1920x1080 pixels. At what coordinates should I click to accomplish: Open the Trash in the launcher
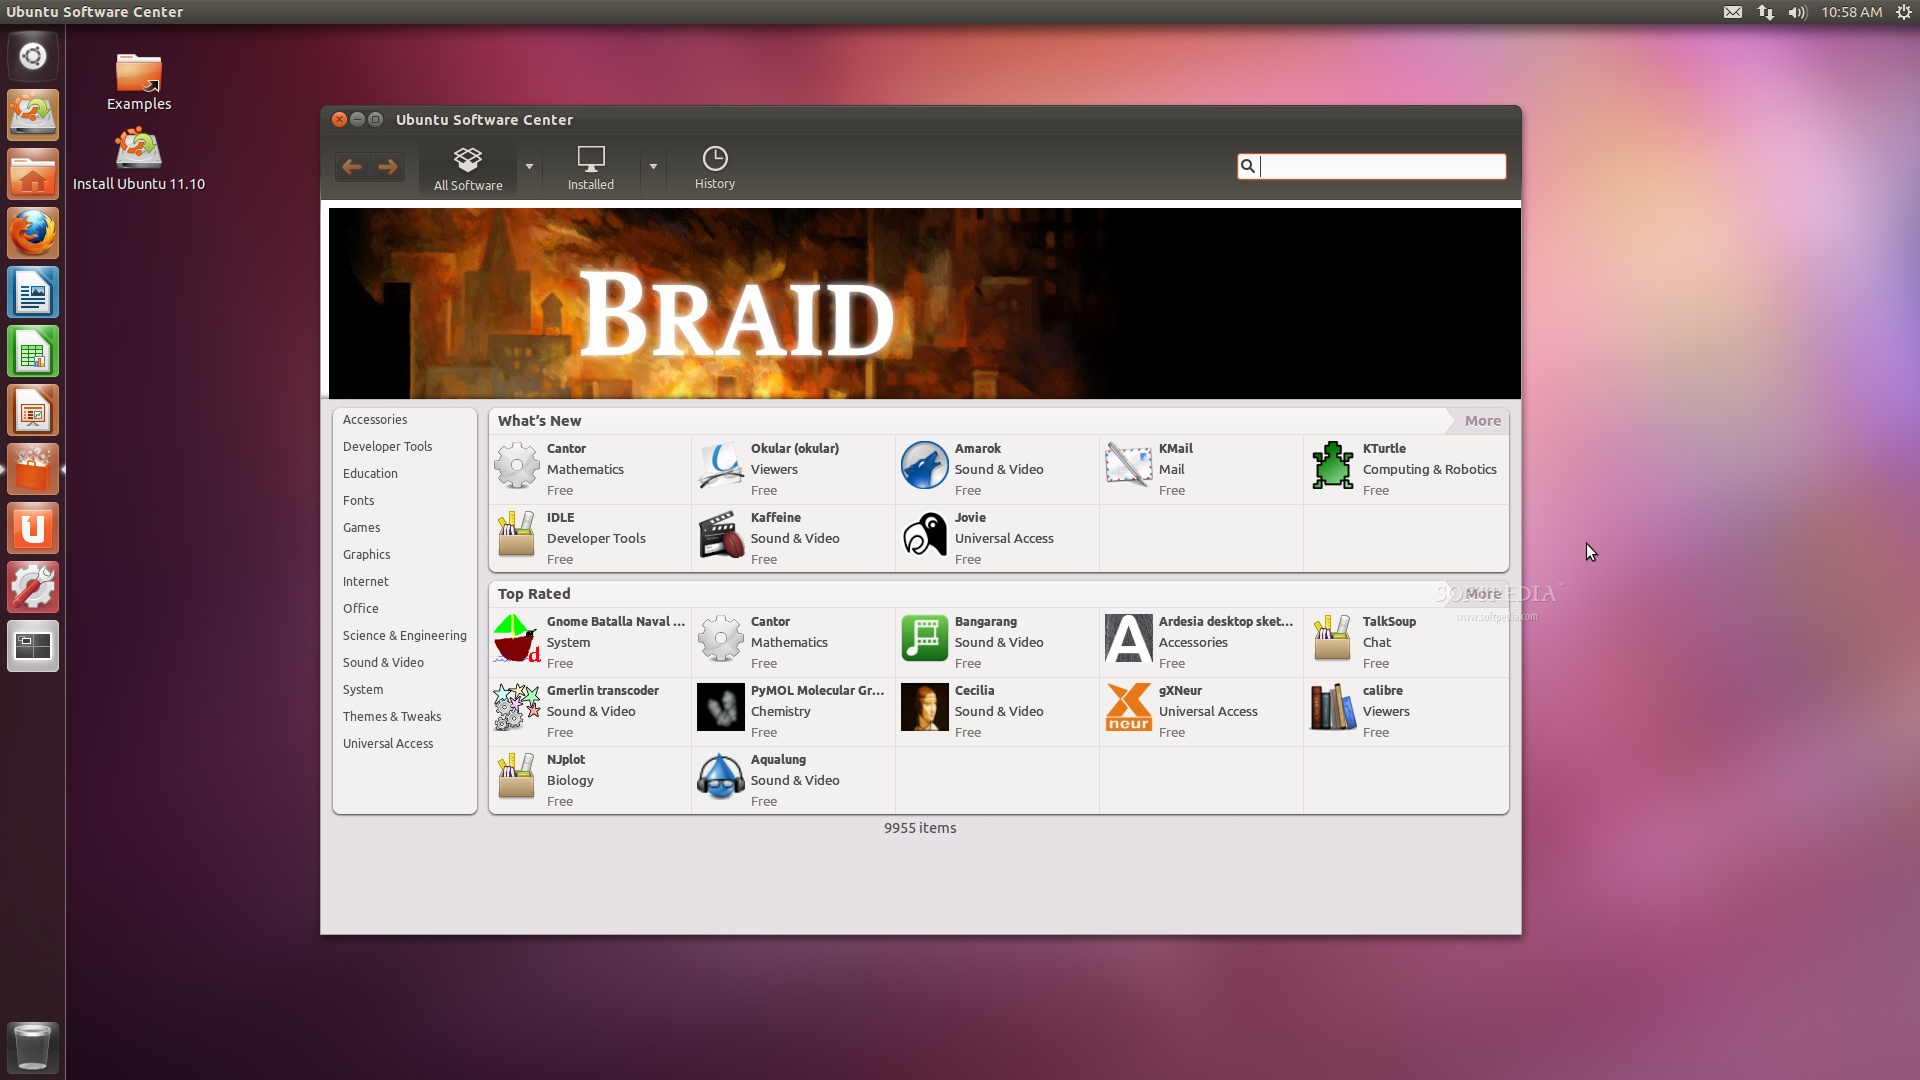[33, 1047]
